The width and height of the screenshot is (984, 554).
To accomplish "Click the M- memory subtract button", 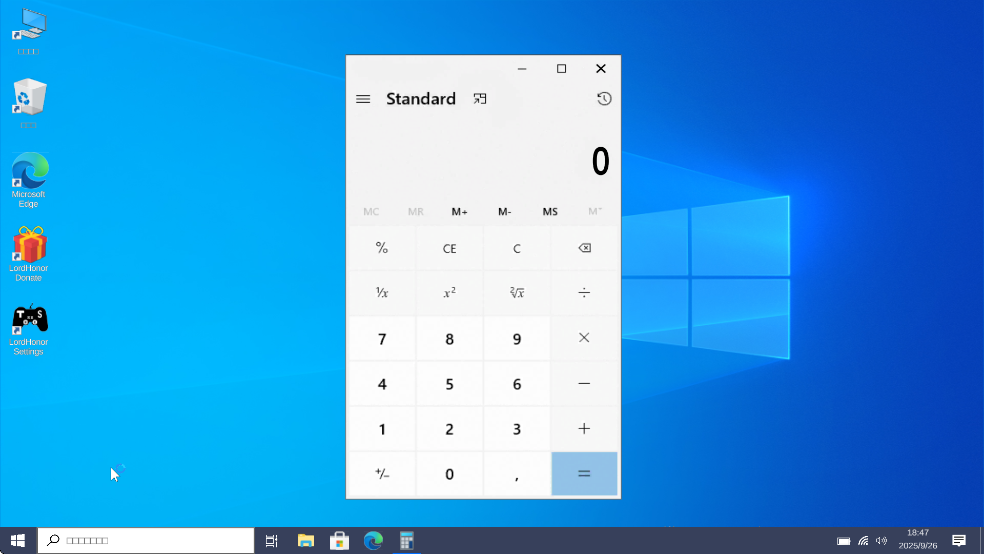I will pyautogui.click(x=504, y=212).
